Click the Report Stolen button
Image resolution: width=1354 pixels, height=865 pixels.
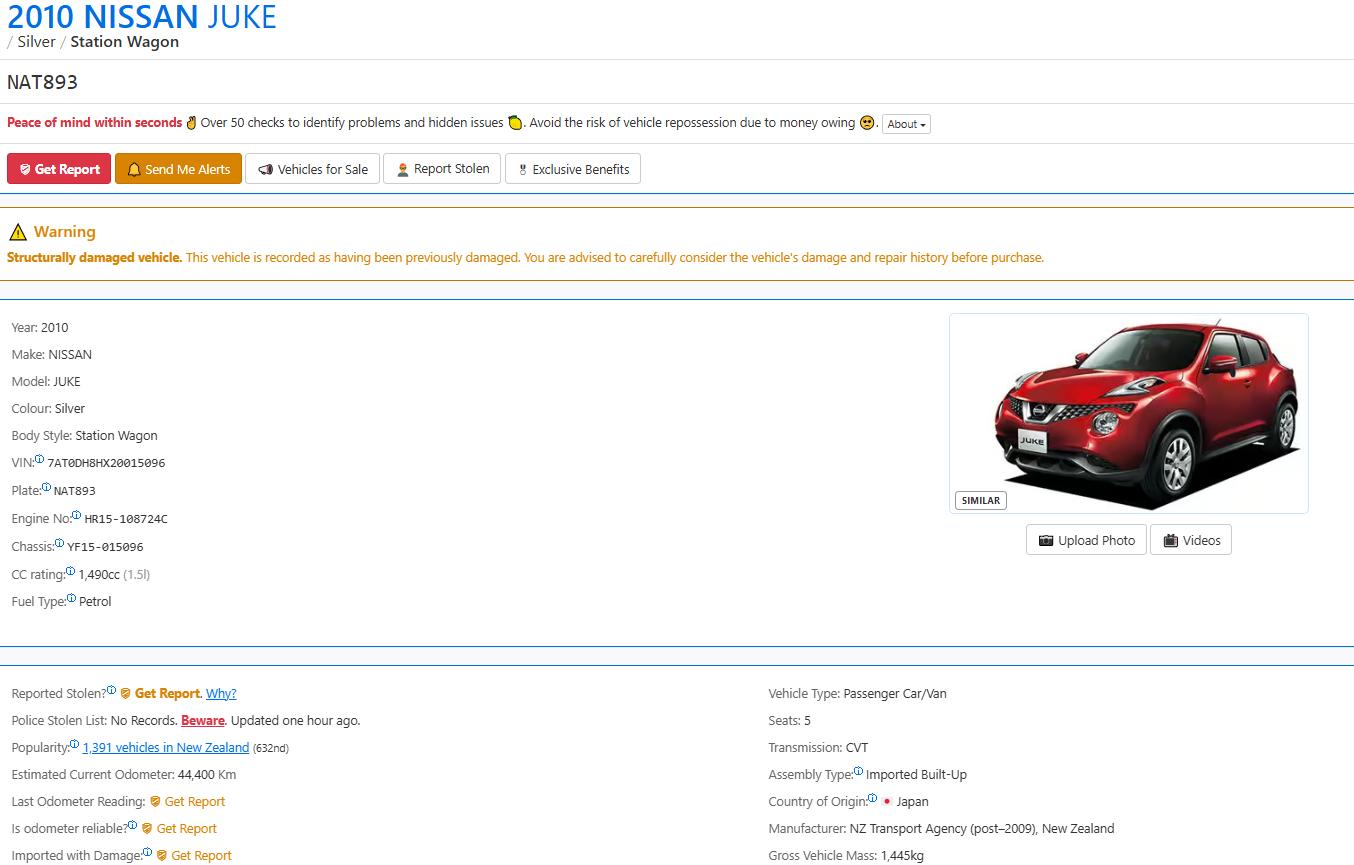point(442,169)
